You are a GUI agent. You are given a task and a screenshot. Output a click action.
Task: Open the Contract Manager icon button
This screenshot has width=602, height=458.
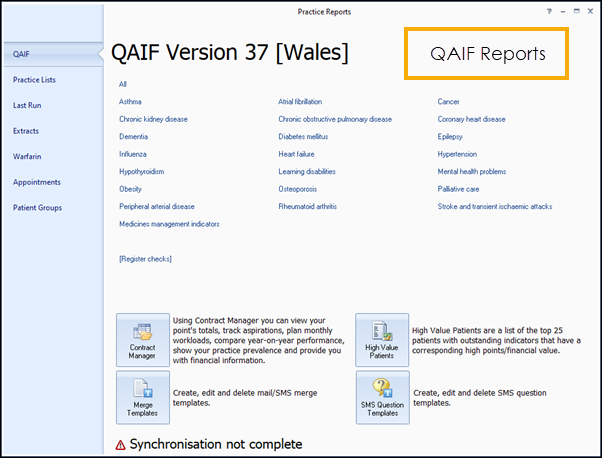pyautogui.click(x=142, y=340)
